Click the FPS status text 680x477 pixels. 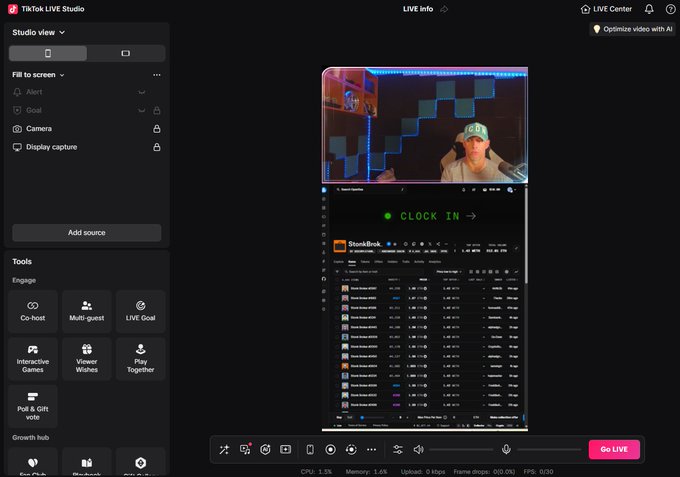(539, 472)
